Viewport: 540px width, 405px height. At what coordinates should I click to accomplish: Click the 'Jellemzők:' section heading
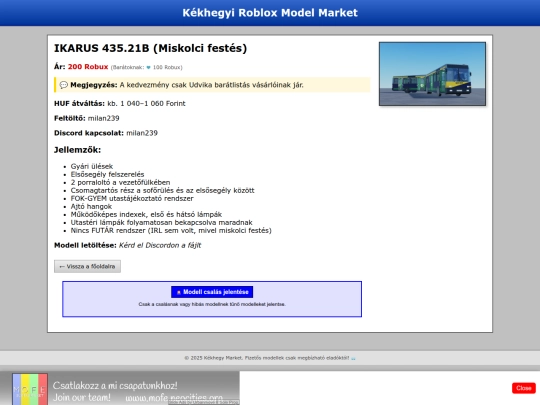click(77, 150)
